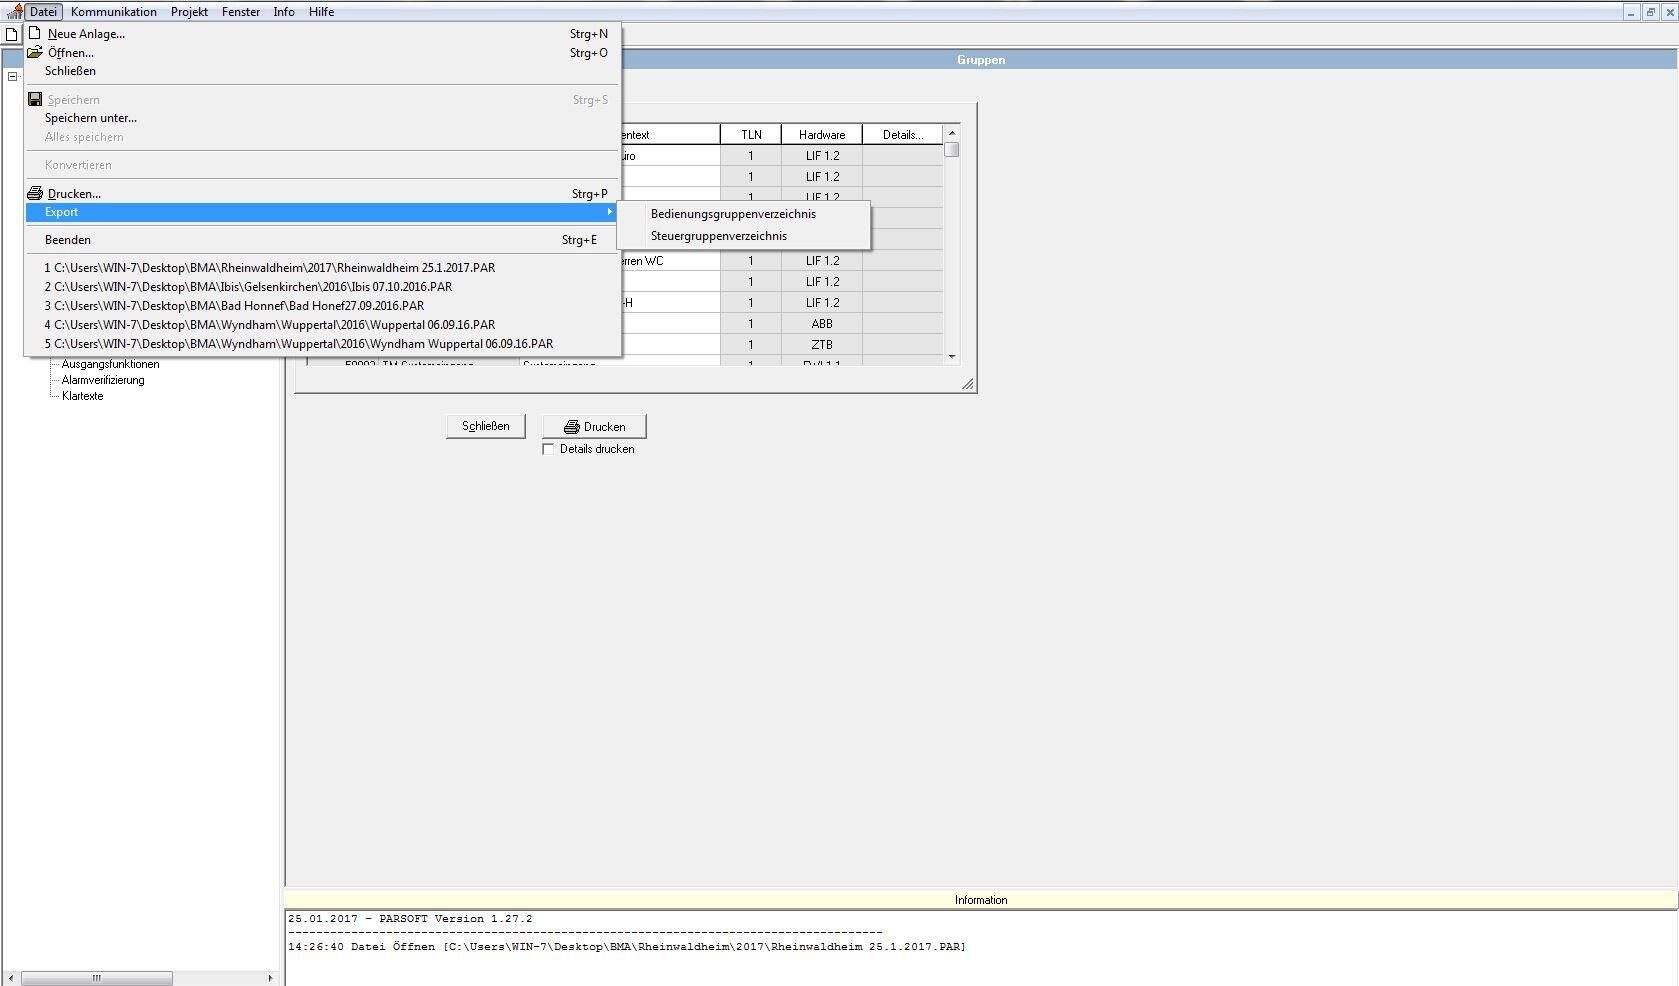This screenshot has width=1679, height=986.
Task: Click the new document toolbar icon
Action: (x=12, y=34)
